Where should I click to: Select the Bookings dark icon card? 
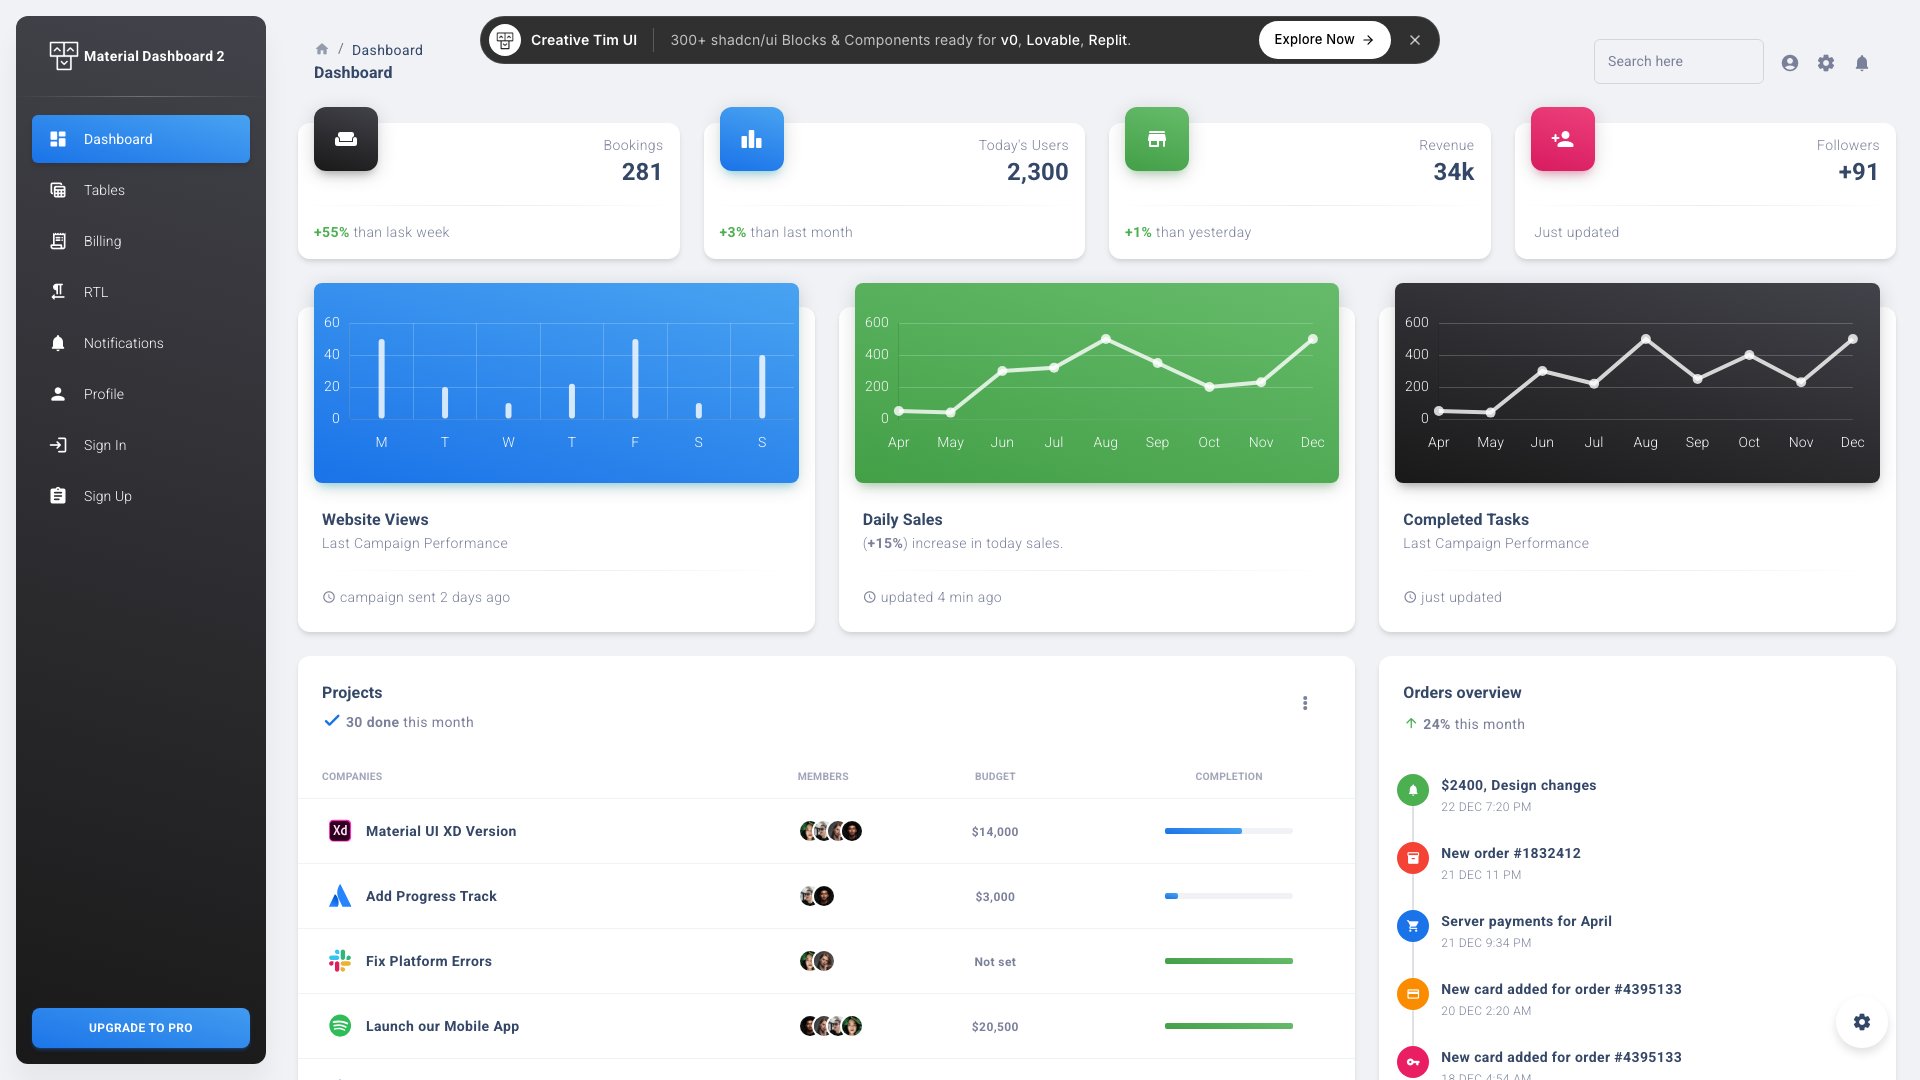click(x=345, y=139)
